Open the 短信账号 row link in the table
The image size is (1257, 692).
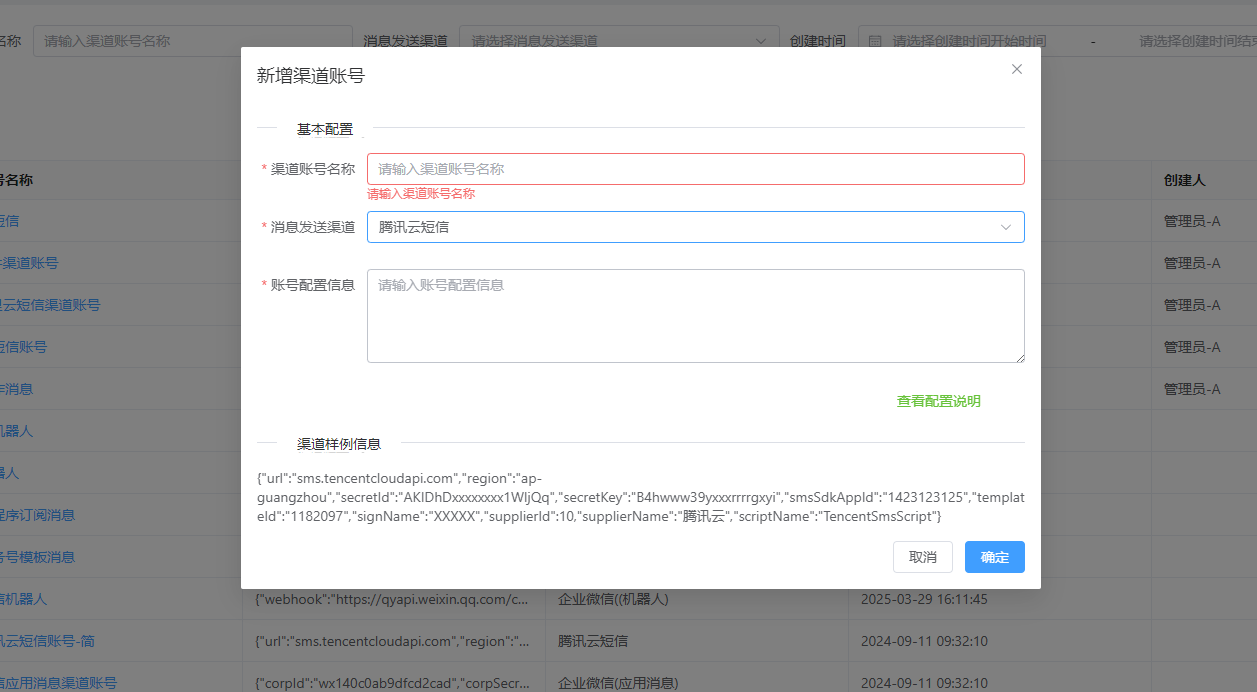click(23, 347)
